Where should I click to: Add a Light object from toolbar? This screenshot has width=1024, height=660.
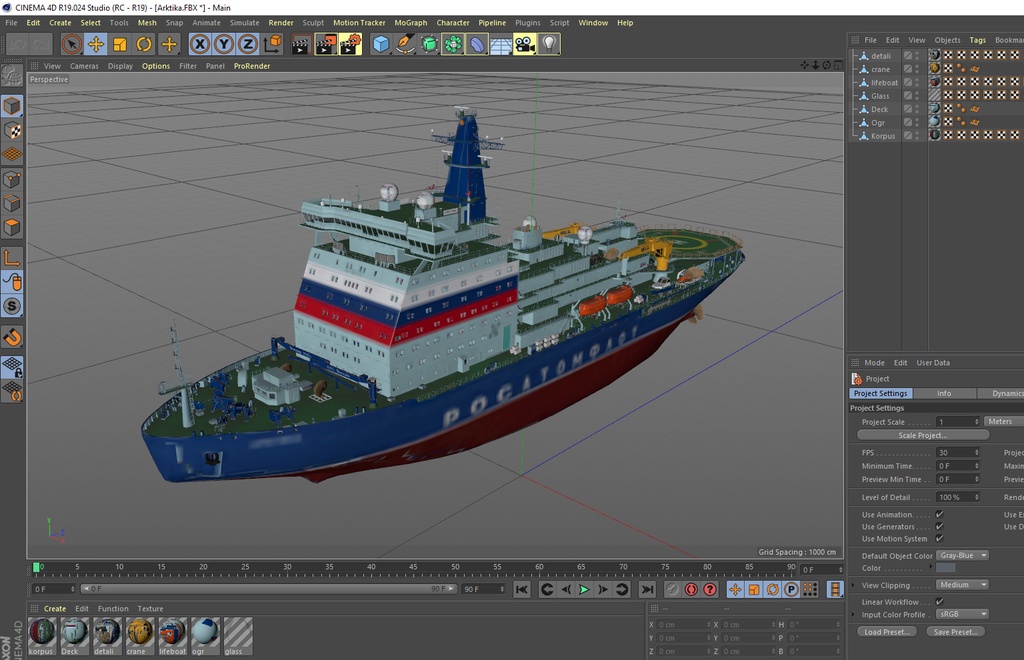point(549,44)
